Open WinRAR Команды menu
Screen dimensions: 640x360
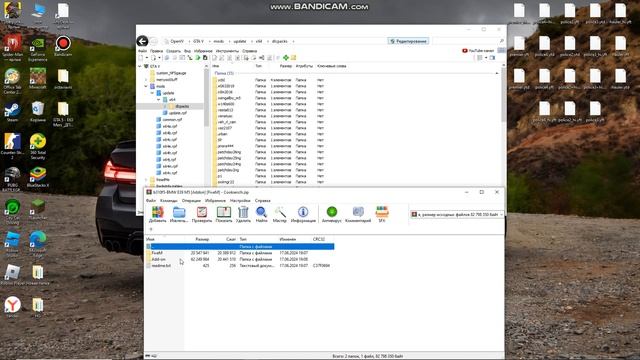[x=169, y=200]
